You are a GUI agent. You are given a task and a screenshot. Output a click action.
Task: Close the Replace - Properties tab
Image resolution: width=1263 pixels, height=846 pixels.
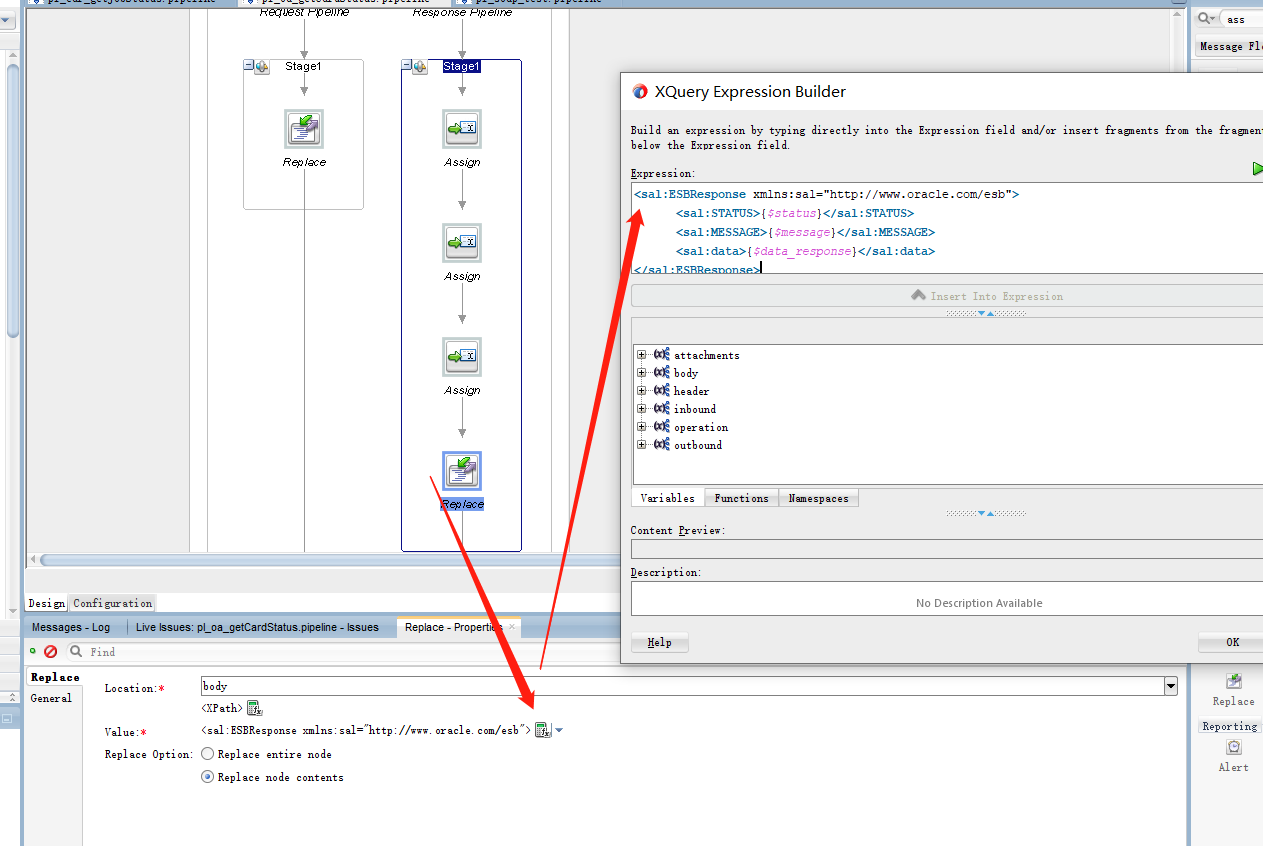512,626
